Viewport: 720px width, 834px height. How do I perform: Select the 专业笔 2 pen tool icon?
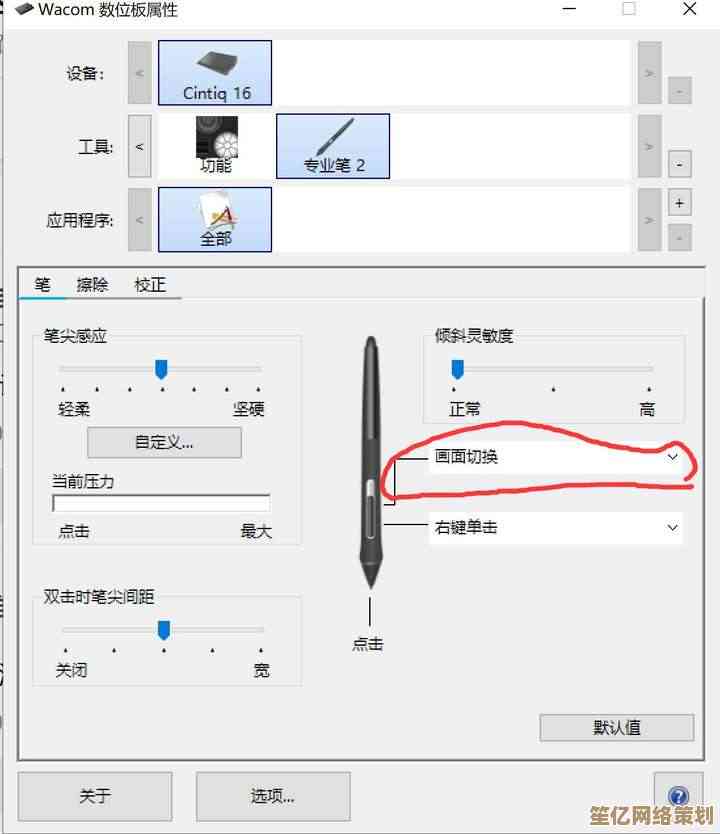[333, 146]
